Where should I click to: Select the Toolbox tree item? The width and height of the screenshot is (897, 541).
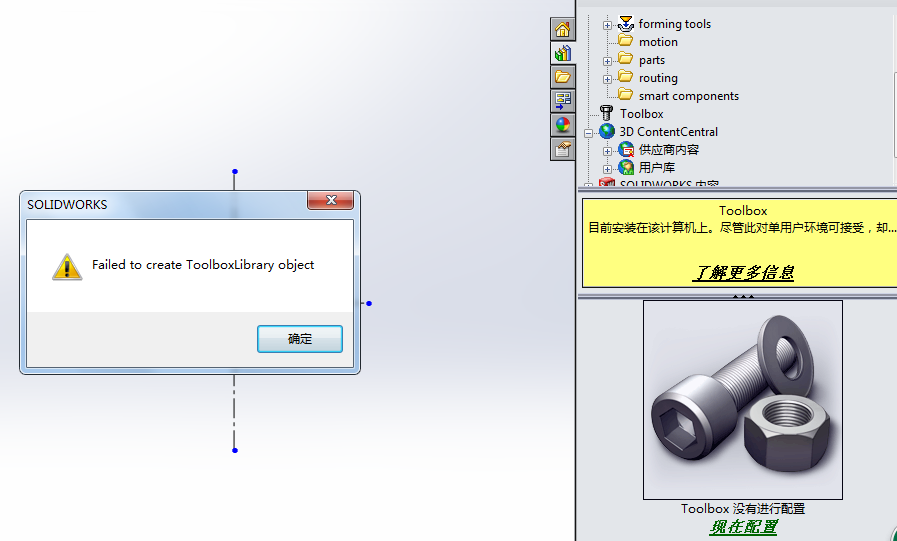tap(641, 114)
